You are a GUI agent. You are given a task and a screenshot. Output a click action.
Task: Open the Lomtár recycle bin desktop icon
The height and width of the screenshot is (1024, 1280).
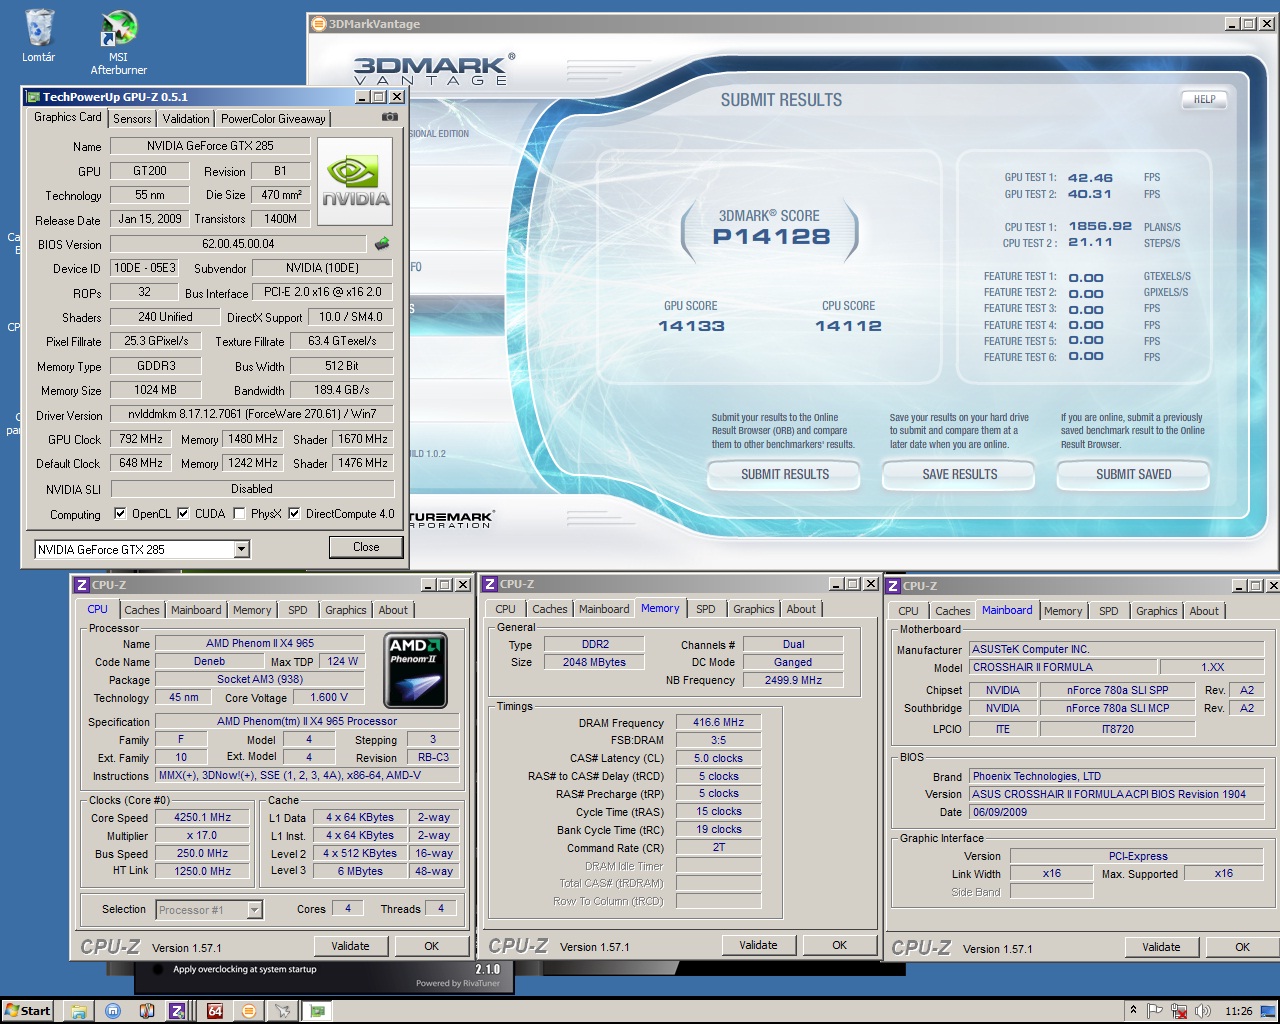[38, 35]
